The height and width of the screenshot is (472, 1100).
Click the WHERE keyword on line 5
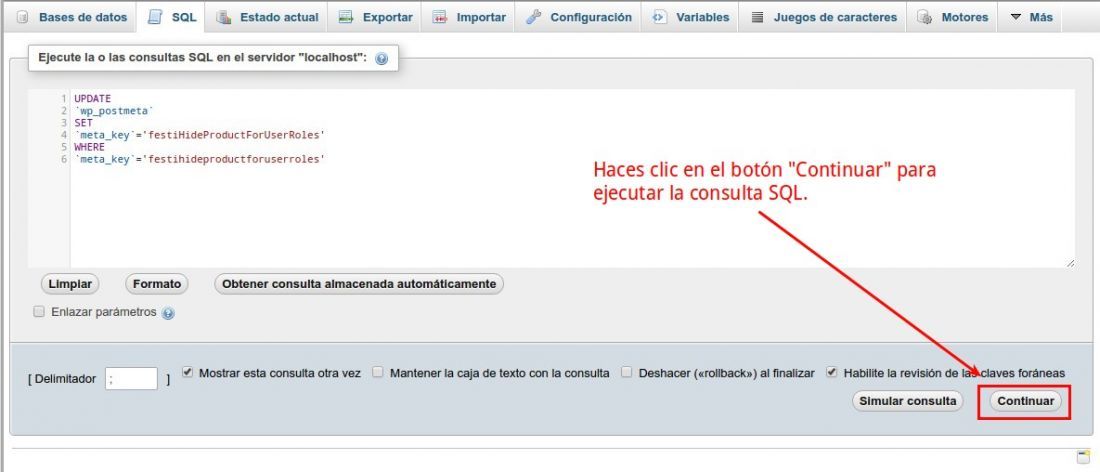tap(90, 147)
